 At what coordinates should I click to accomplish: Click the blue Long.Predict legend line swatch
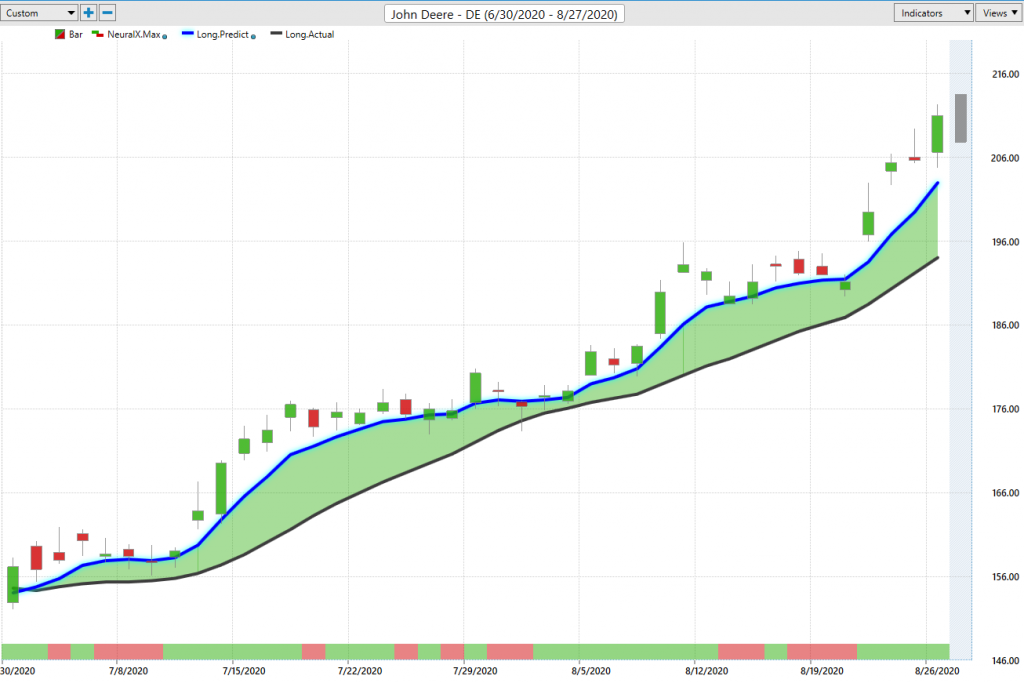(187, 33)
